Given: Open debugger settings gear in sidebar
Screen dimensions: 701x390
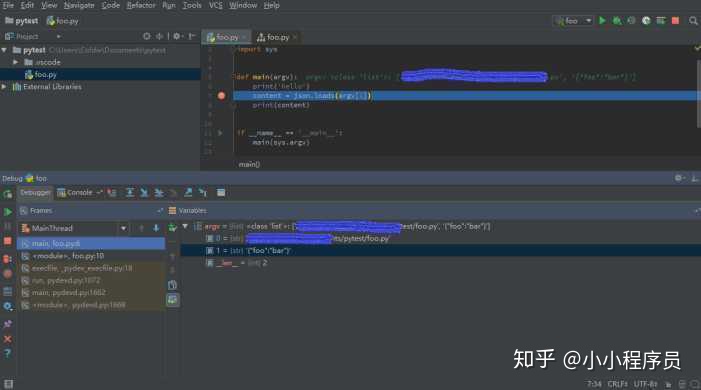Looking at the screenshot, I should [x=8, y=306].
